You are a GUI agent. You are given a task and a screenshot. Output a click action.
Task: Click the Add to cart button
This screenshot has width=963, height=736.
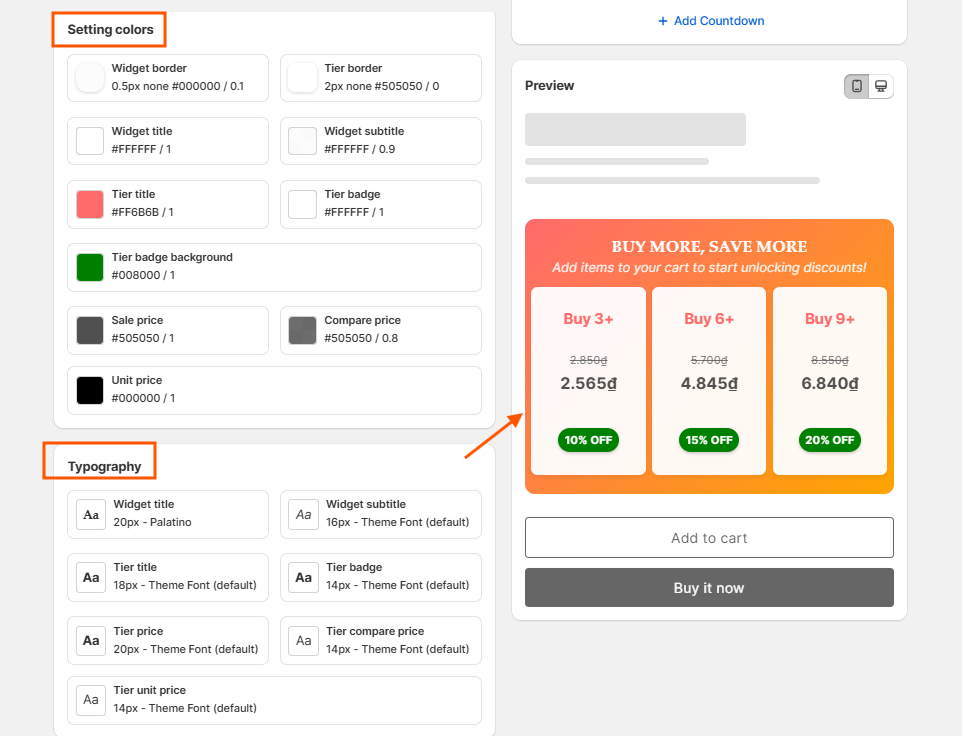click(709, 538)
